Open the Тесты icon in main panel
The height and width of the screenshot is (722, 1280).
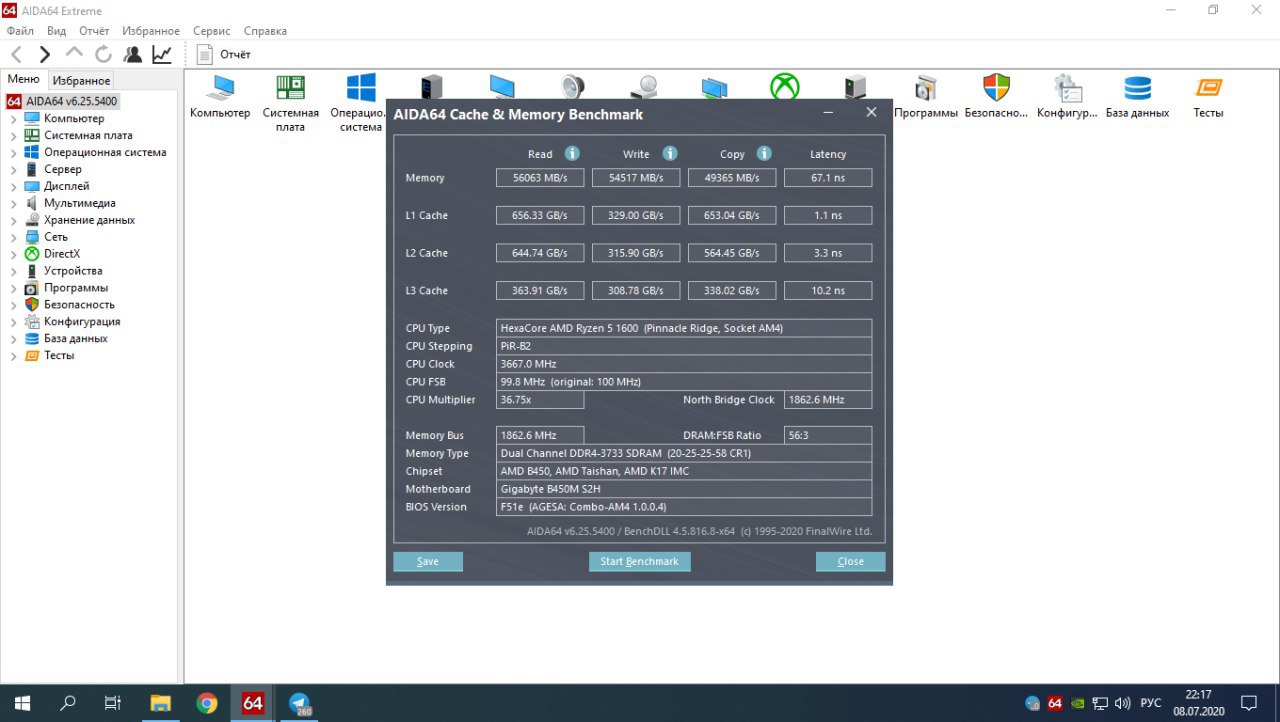point(1208,97)
